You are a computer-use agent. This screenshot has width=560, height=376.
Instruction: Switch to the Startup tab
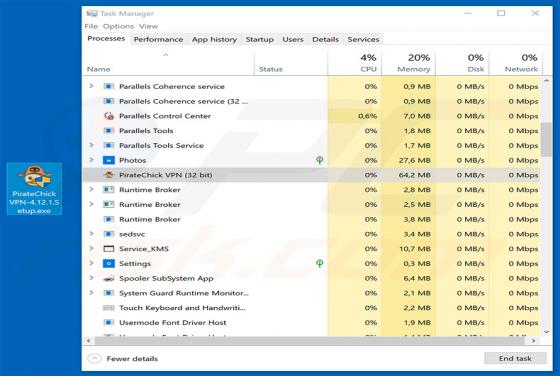click(x=260, y=39)
